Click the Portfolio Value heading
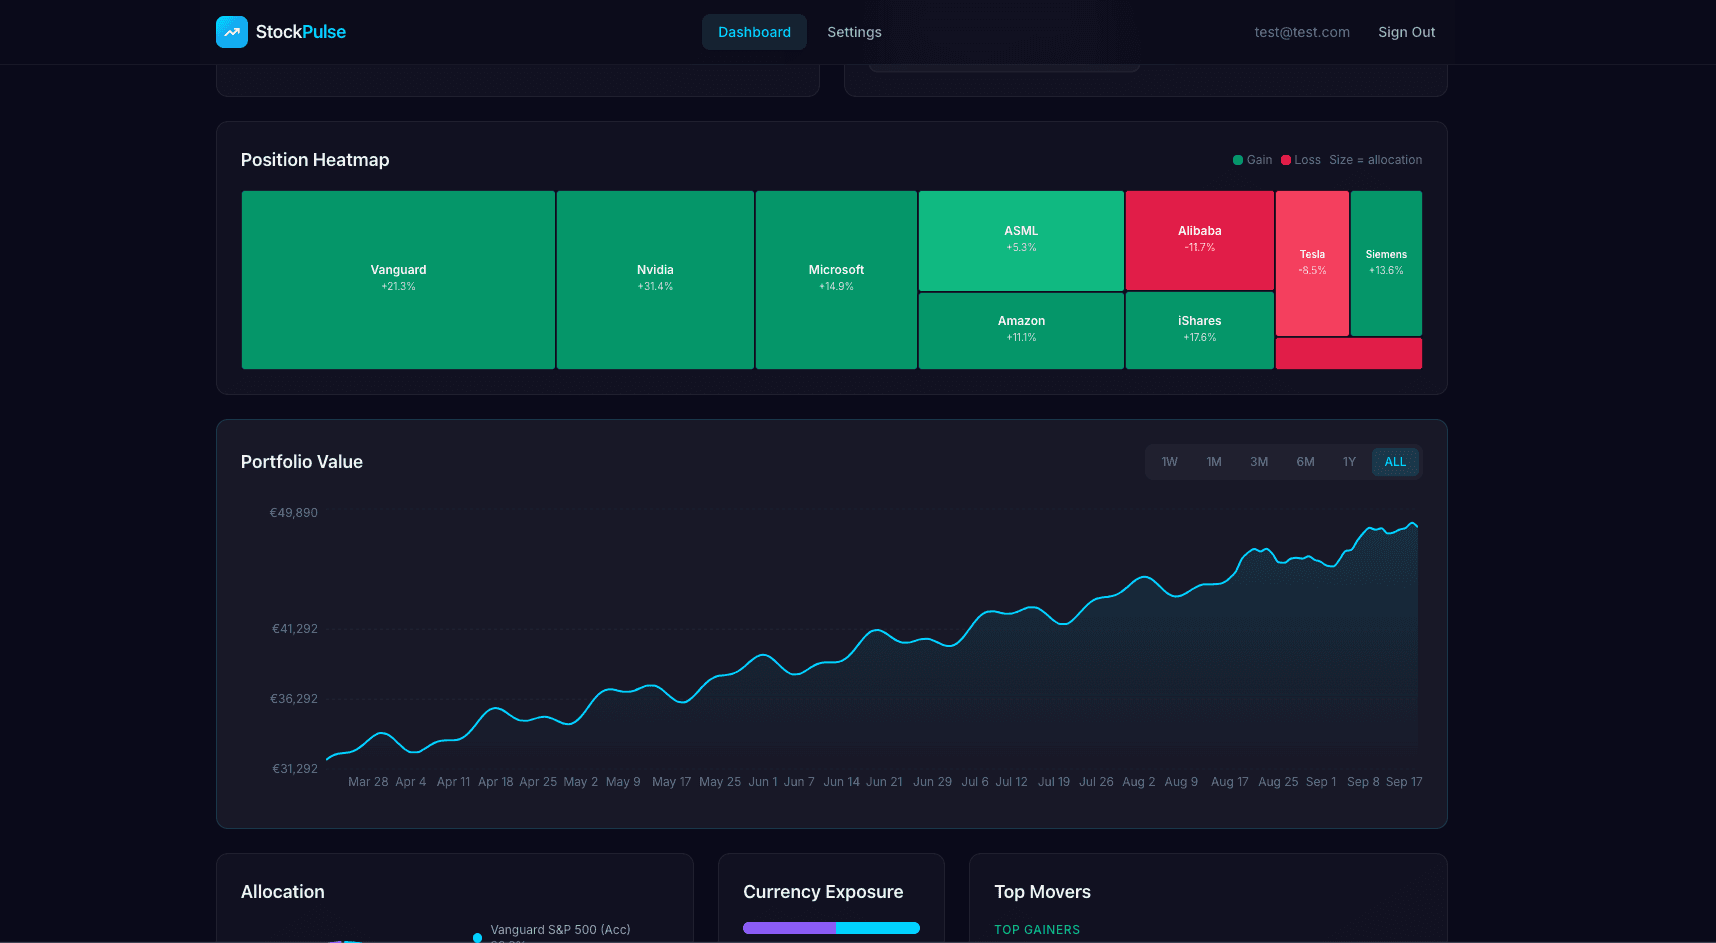Viewport: 1716px width, 943px height. click(302, 462)
